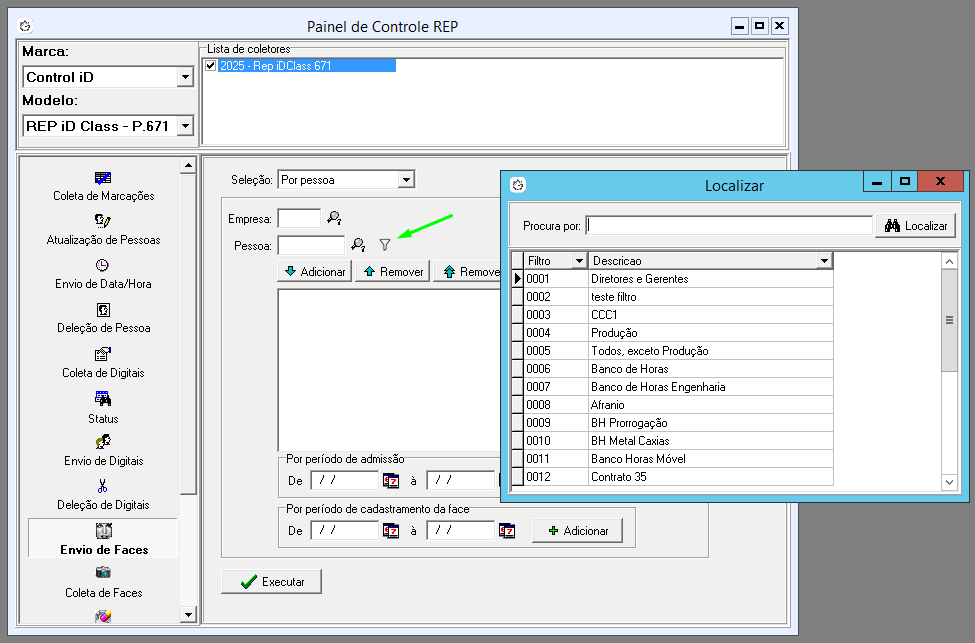This screenshot has height=643, width=975.
Task: Open Deleção de Digitais scissors icon
Action: [x=103, y=487]
